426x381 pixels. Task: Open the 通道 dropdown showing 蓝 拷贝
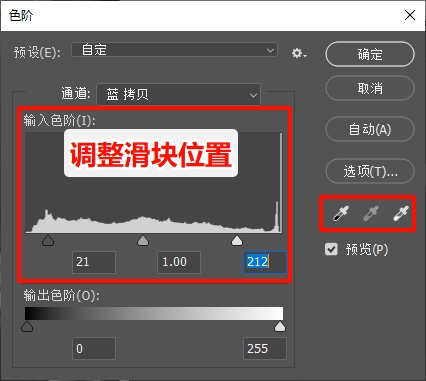[178, 94]
